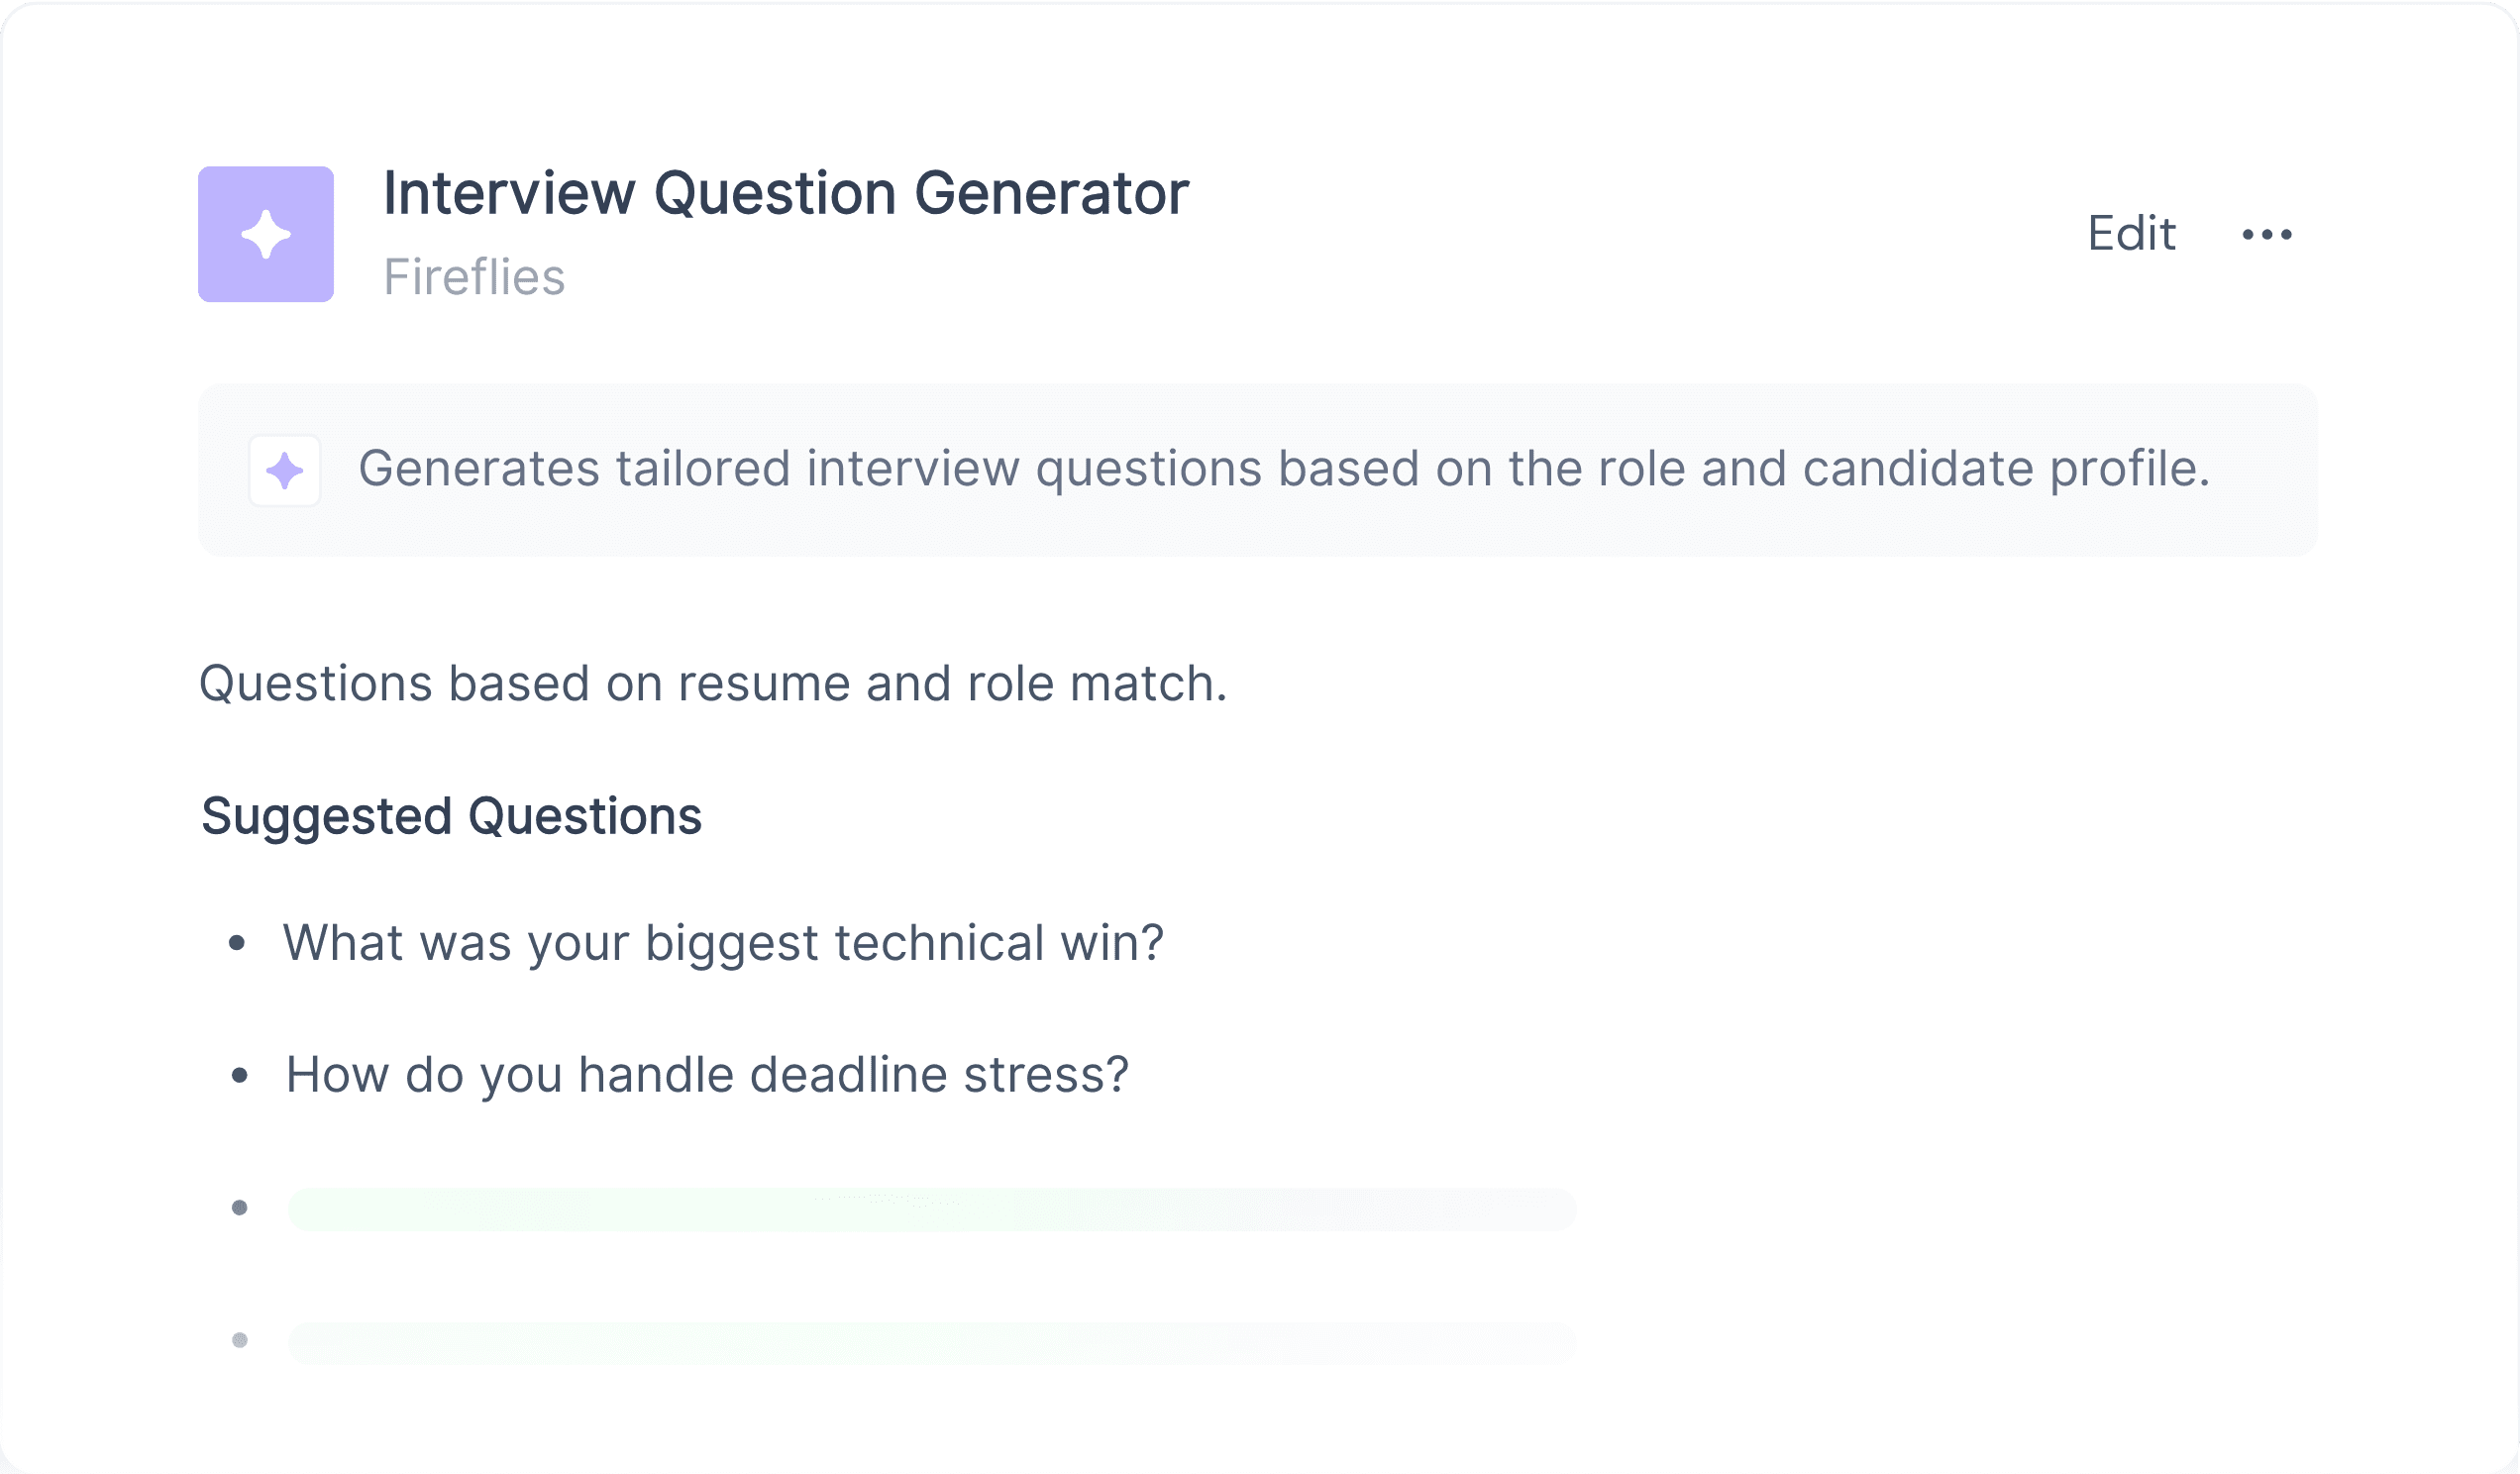Click the description about tailored interview questions
The height and width of the screenshot is (1474, 2520).
[x=1284, y=469]
